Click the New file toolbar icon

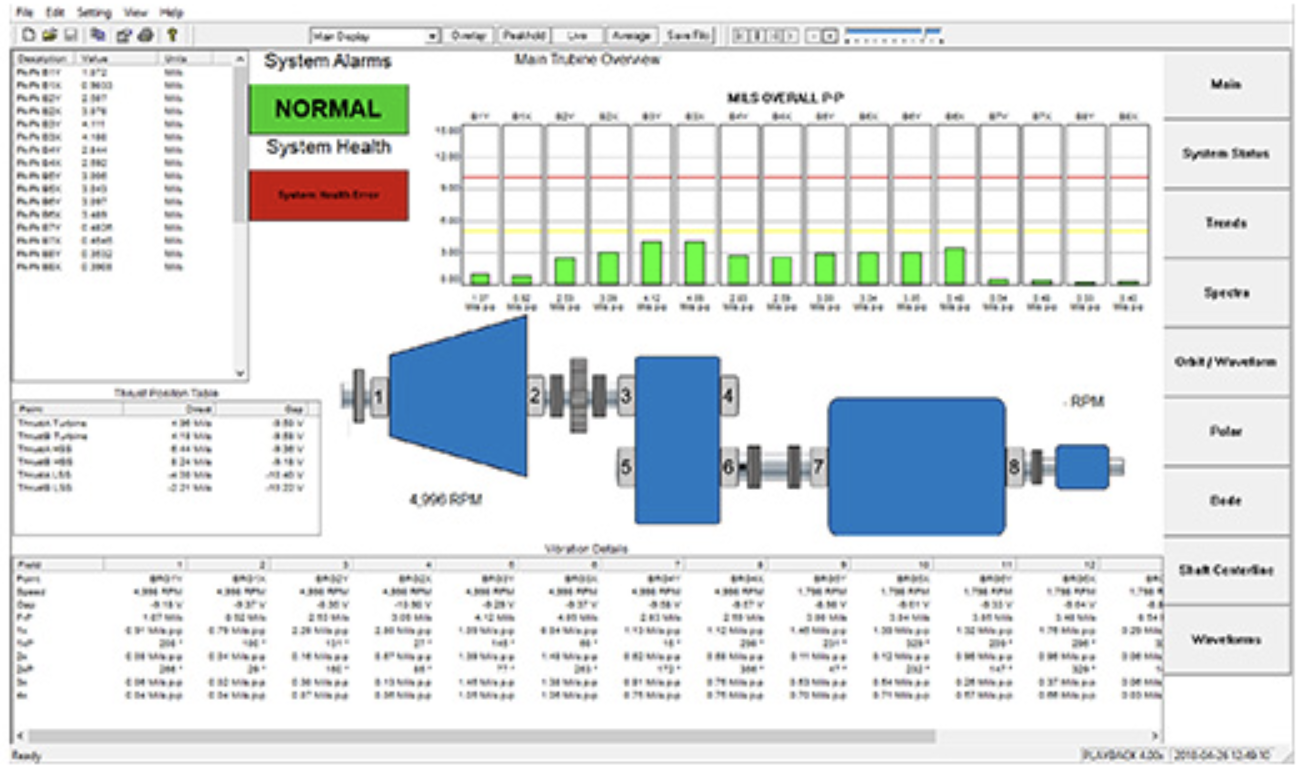coord(29,35)
